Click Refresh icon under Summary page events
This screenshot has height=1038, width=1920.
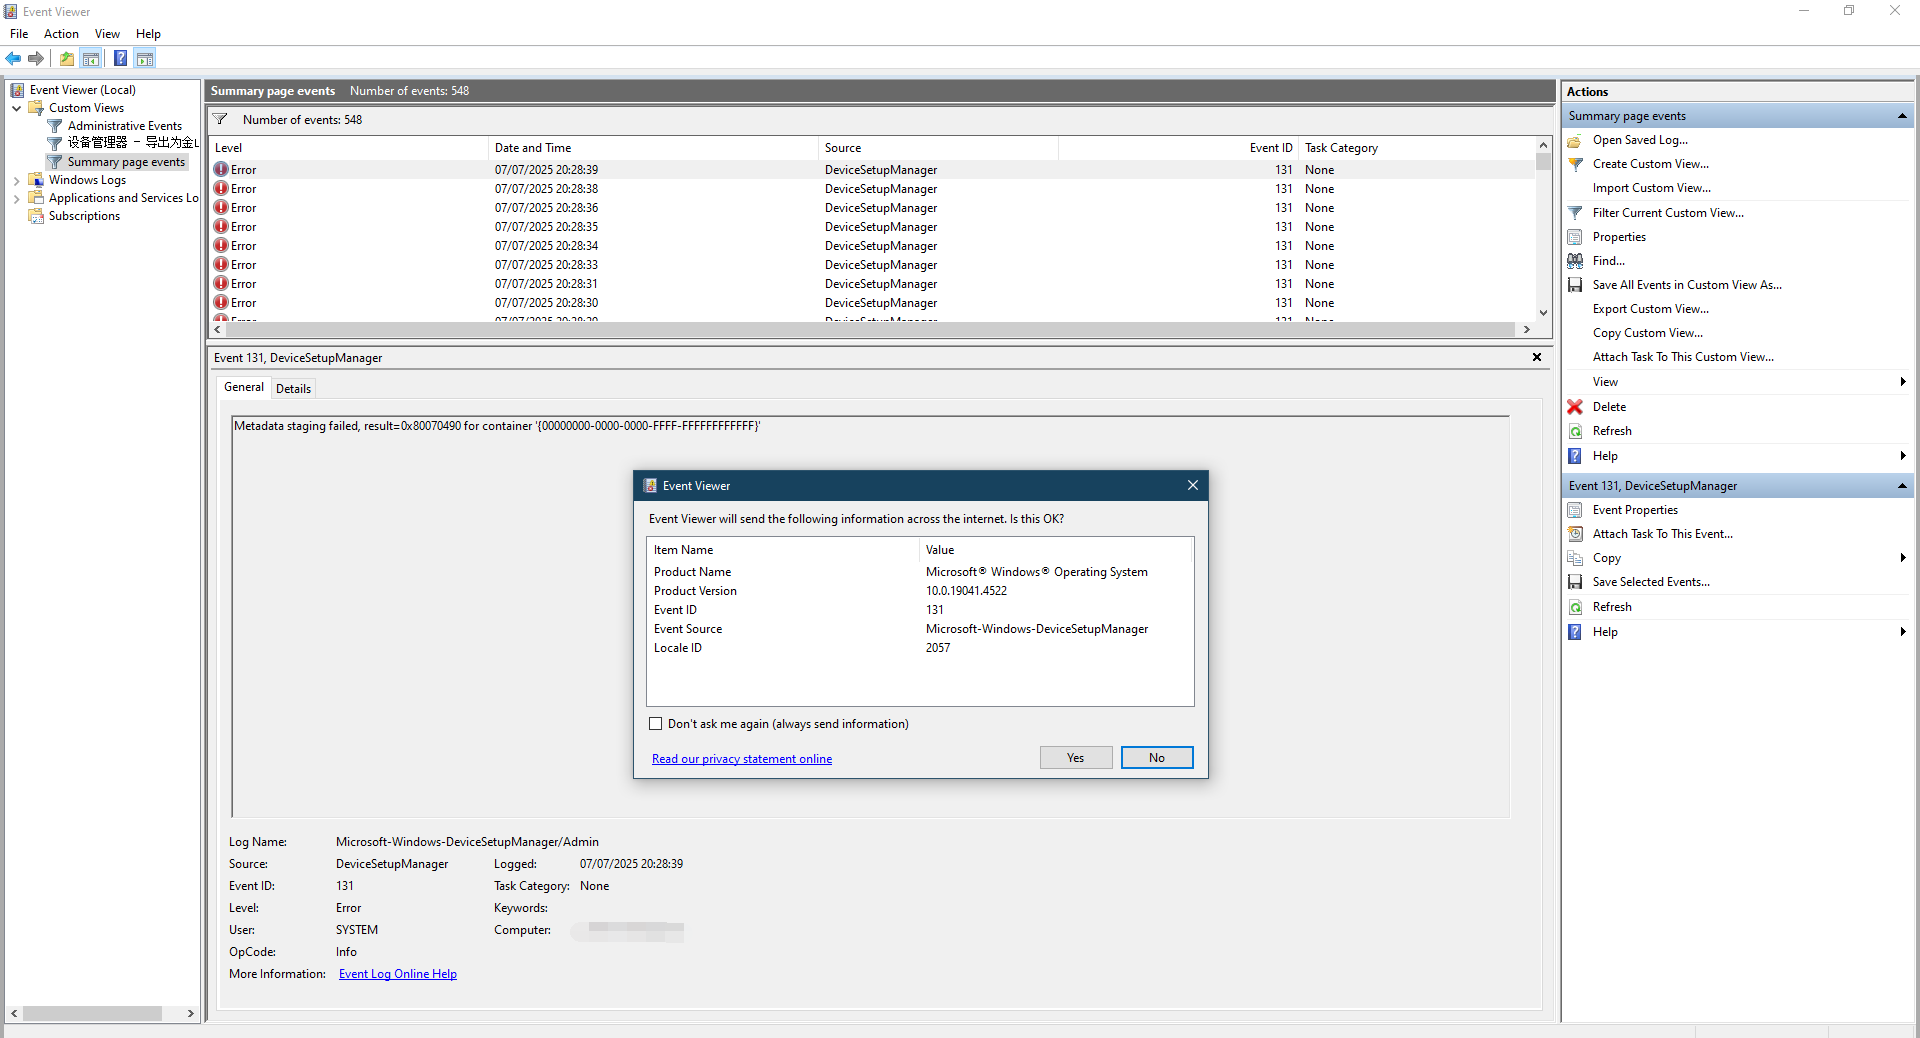tap(1575, 431)
